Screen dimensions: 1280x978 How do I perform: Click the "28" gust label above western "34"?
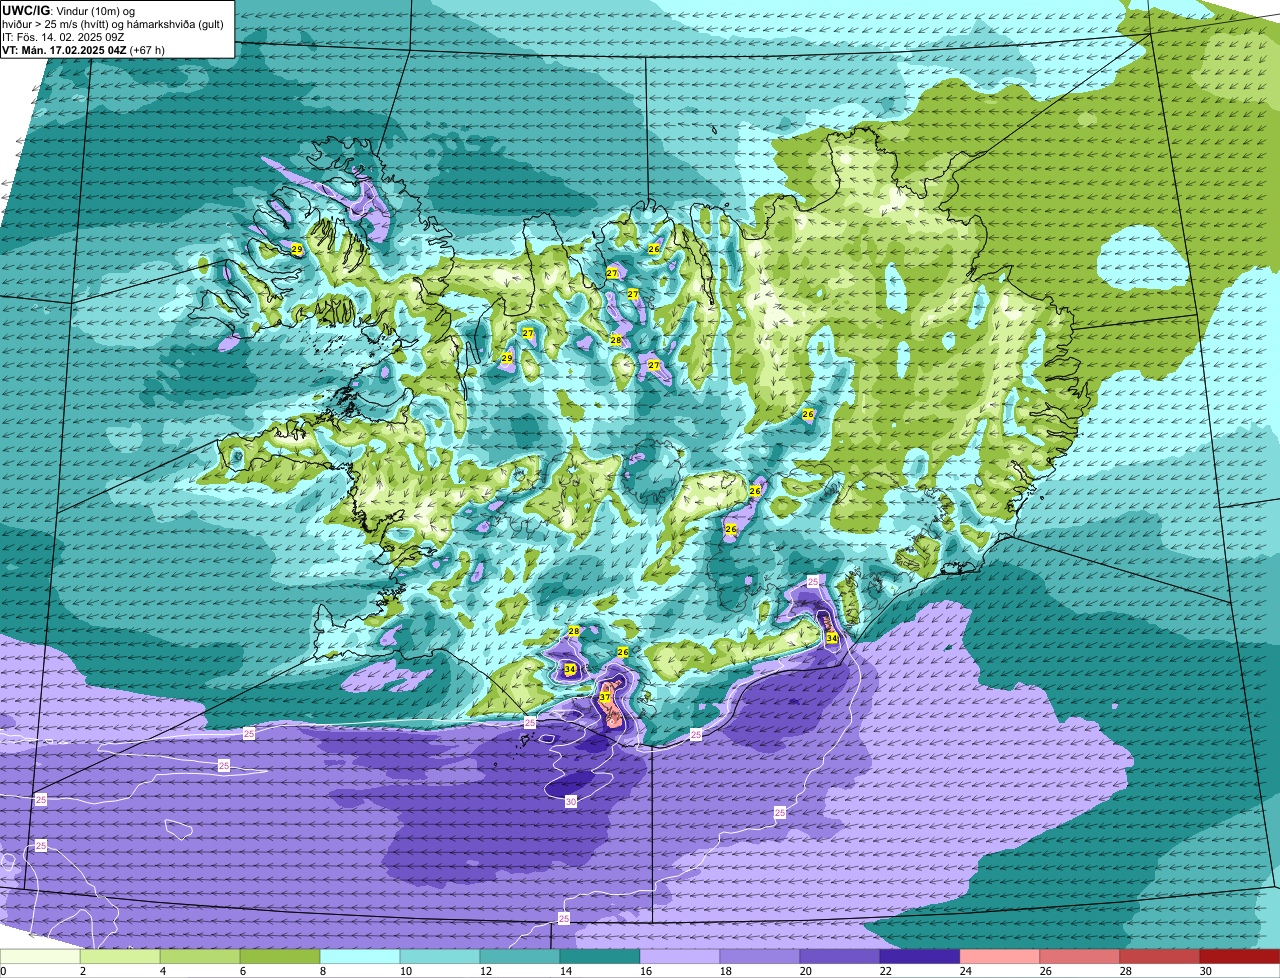tap(574, 631)
